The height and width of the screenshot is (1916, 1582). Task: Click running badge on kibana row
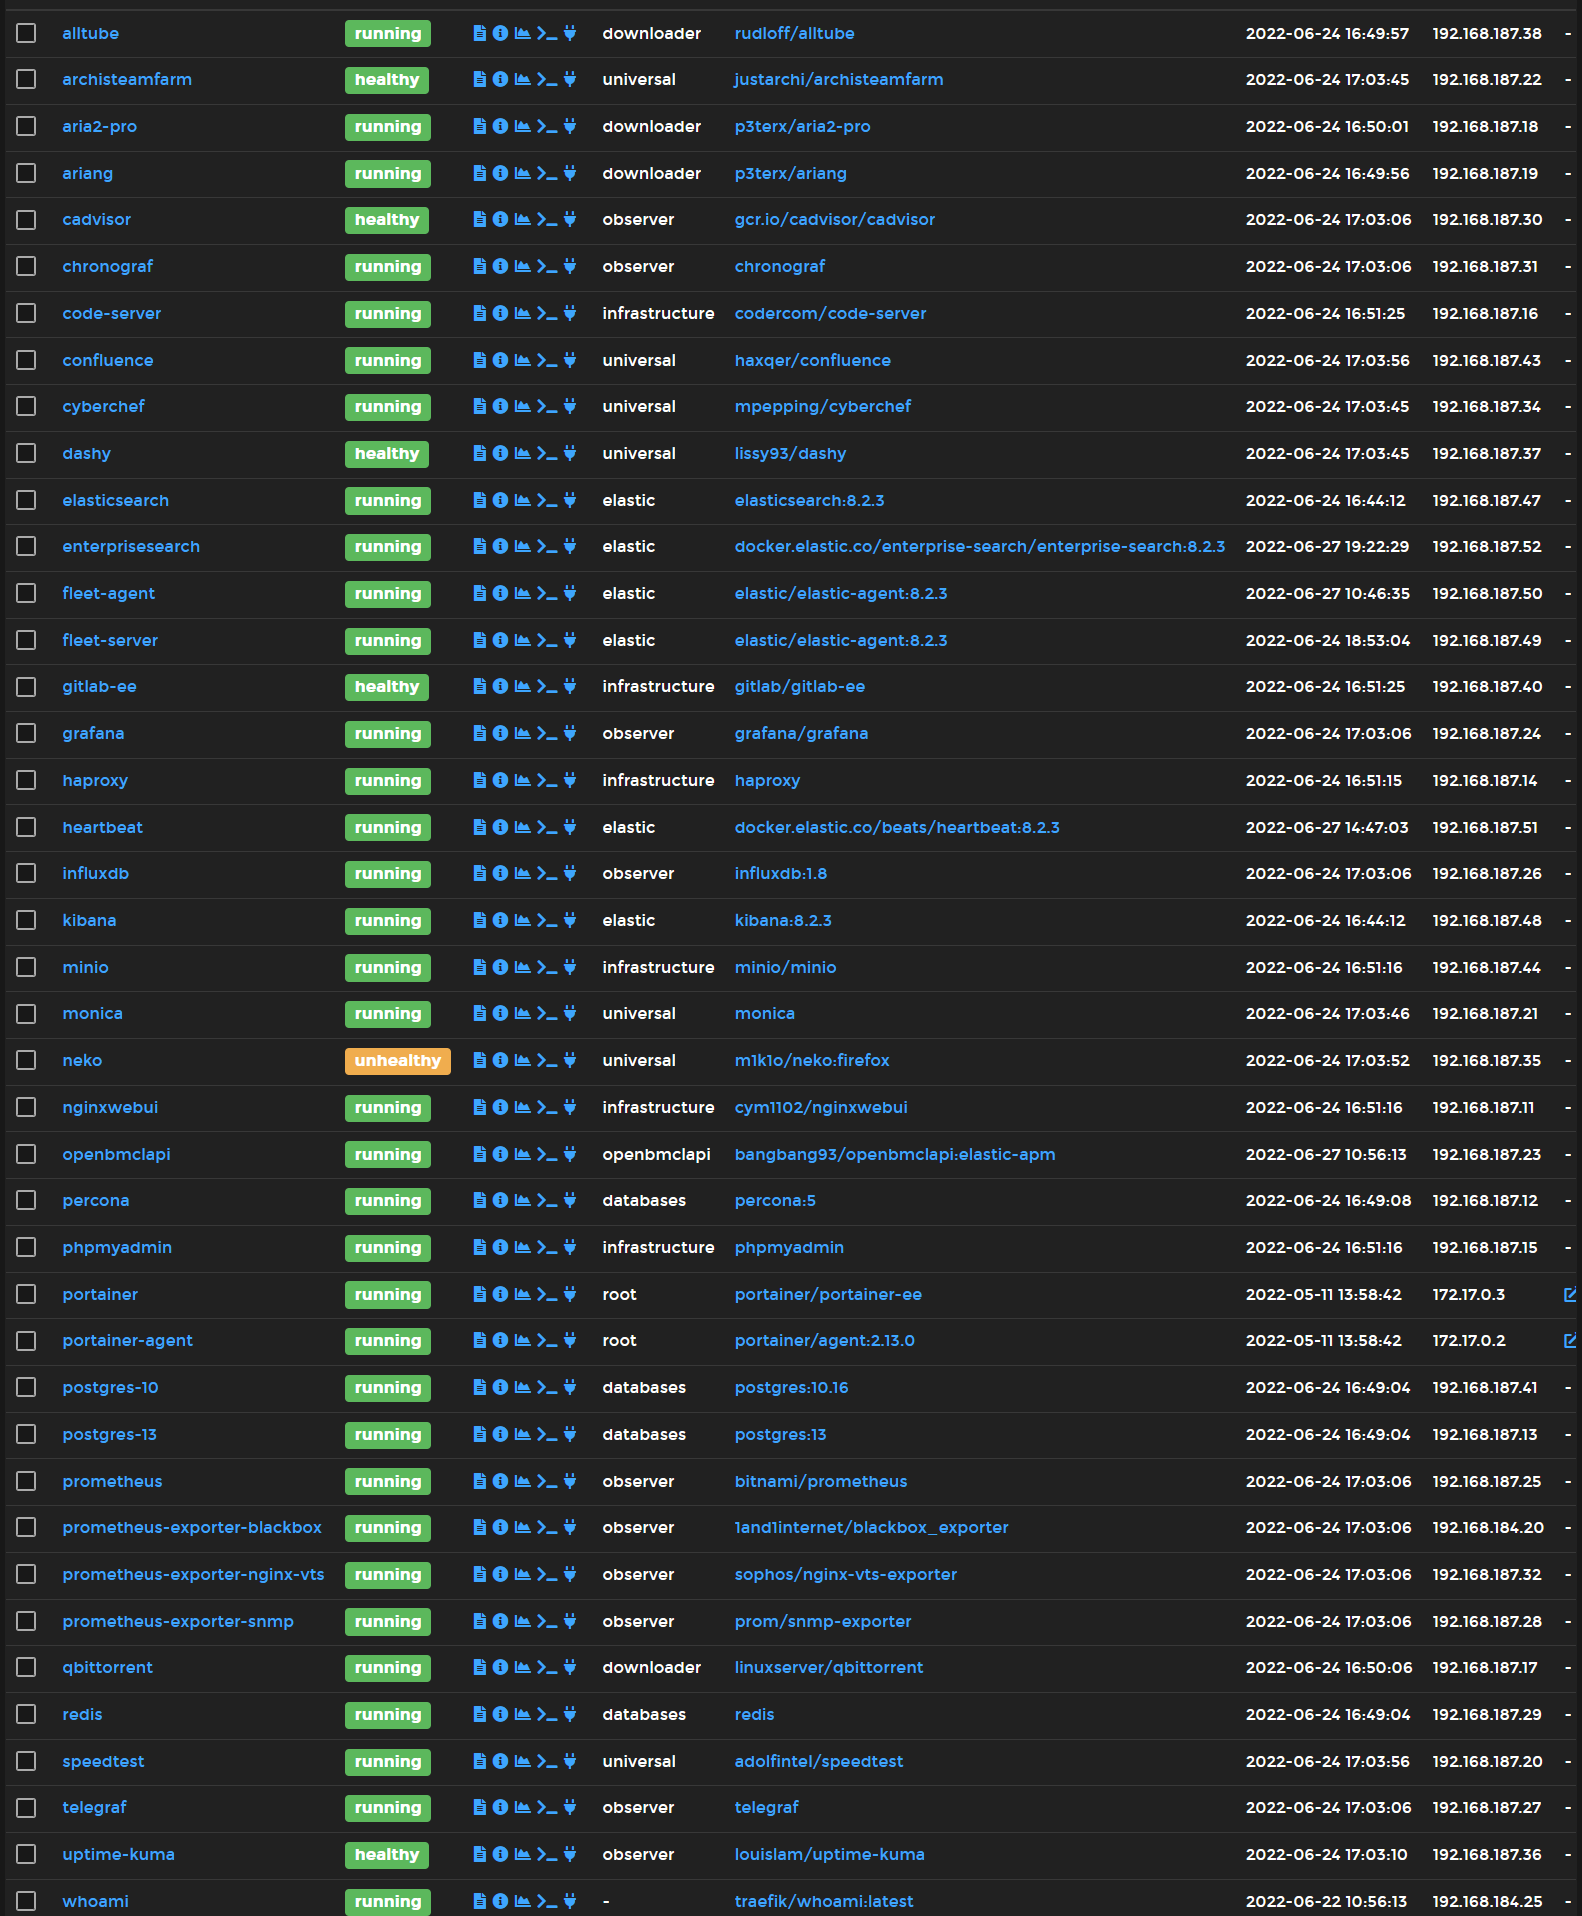[x=387, y=920]
